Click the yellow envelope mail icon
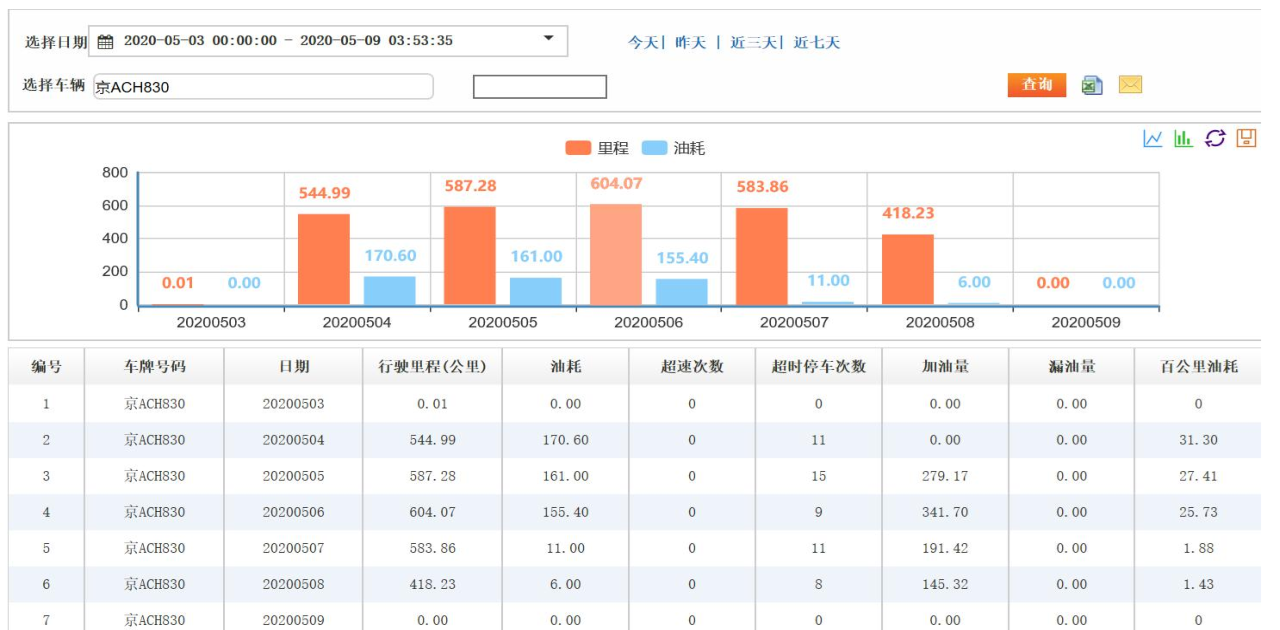1280x630 pixels. pyautogui.click(x=1130, y=85)
